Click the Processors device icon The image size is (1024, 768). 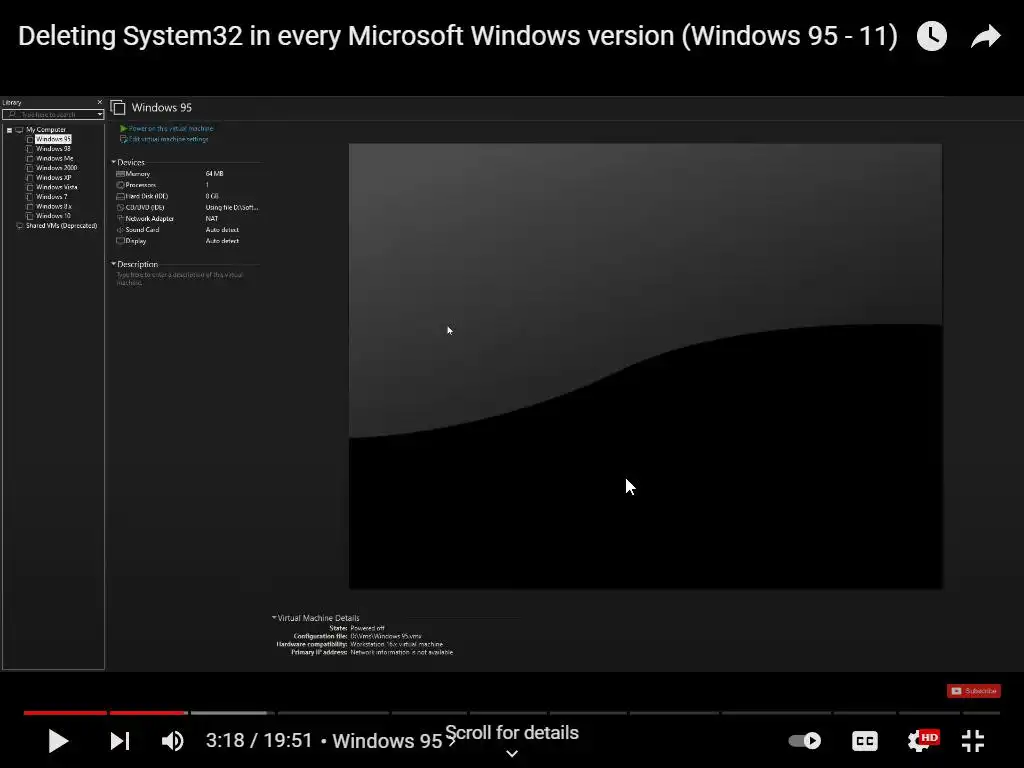120,185
